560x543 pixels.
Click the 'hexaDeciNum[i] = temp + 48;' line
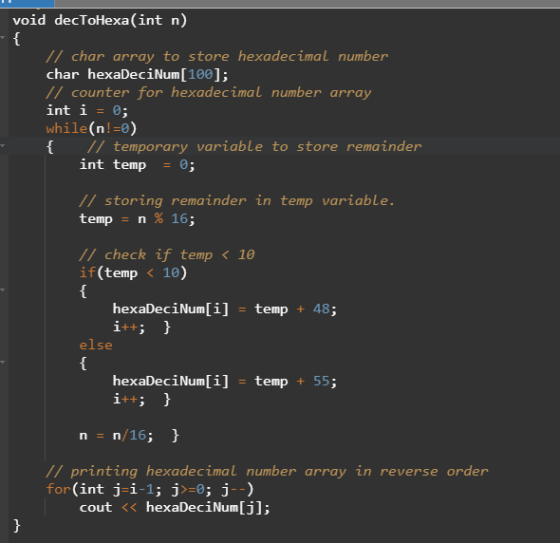pyautogui.click(x=225, y=309)
